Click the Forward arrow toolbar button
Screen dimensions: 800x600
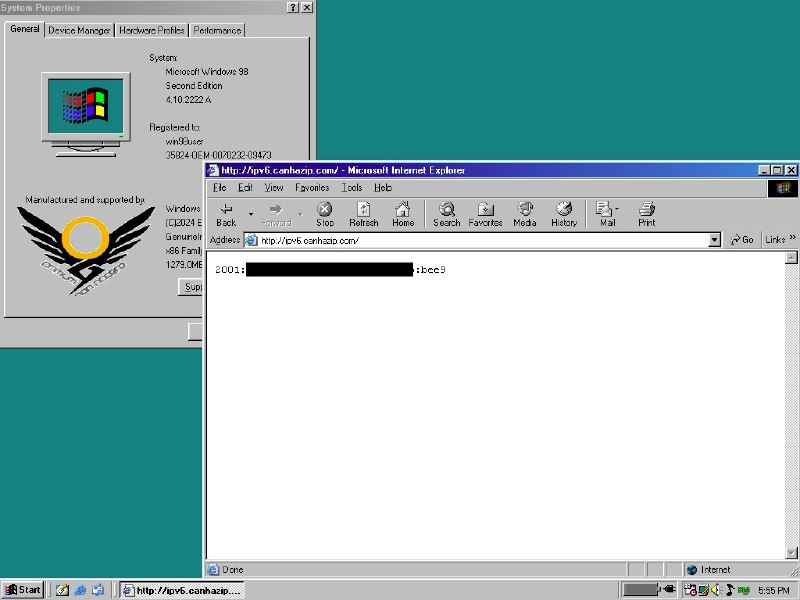276,214
